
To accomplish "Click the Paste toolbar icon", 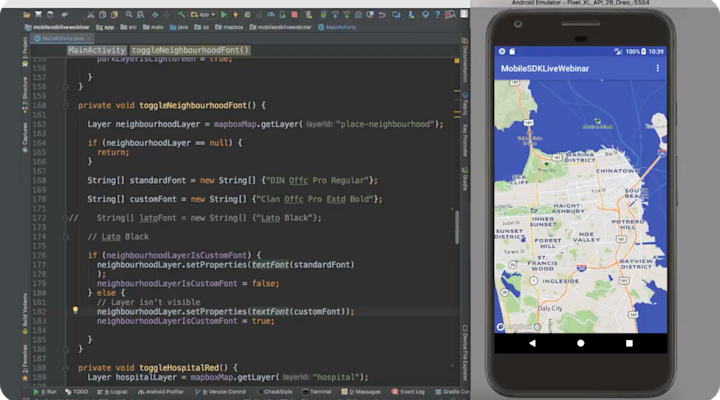I will click(114, 15).
